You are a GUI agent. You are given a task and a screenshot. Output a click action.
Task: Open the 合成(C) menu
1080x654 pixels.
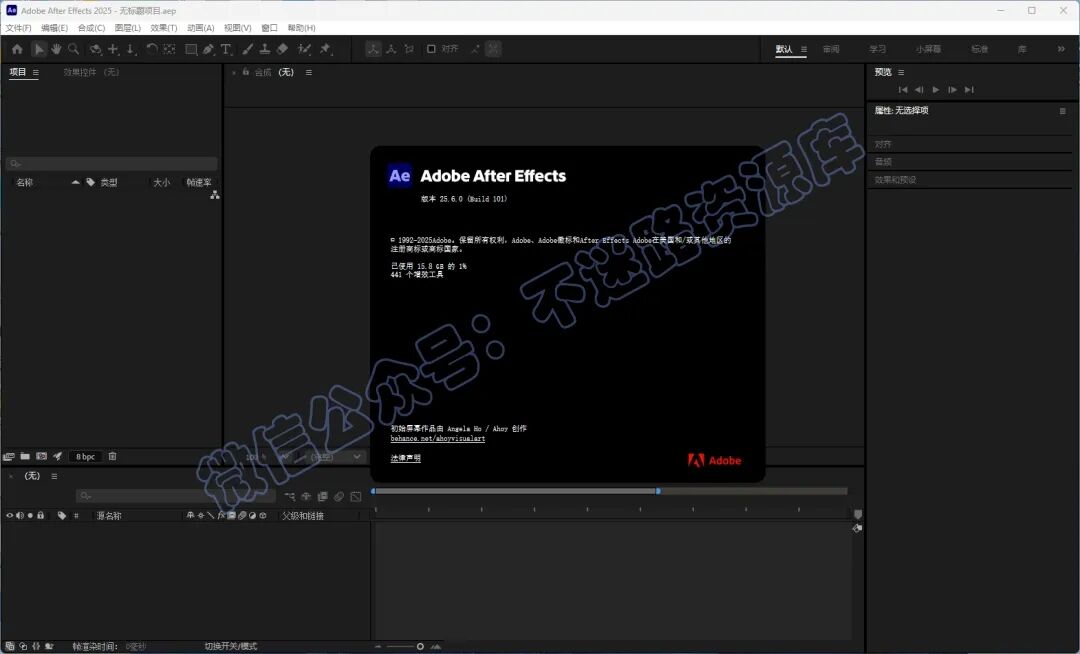coord(92,28)
